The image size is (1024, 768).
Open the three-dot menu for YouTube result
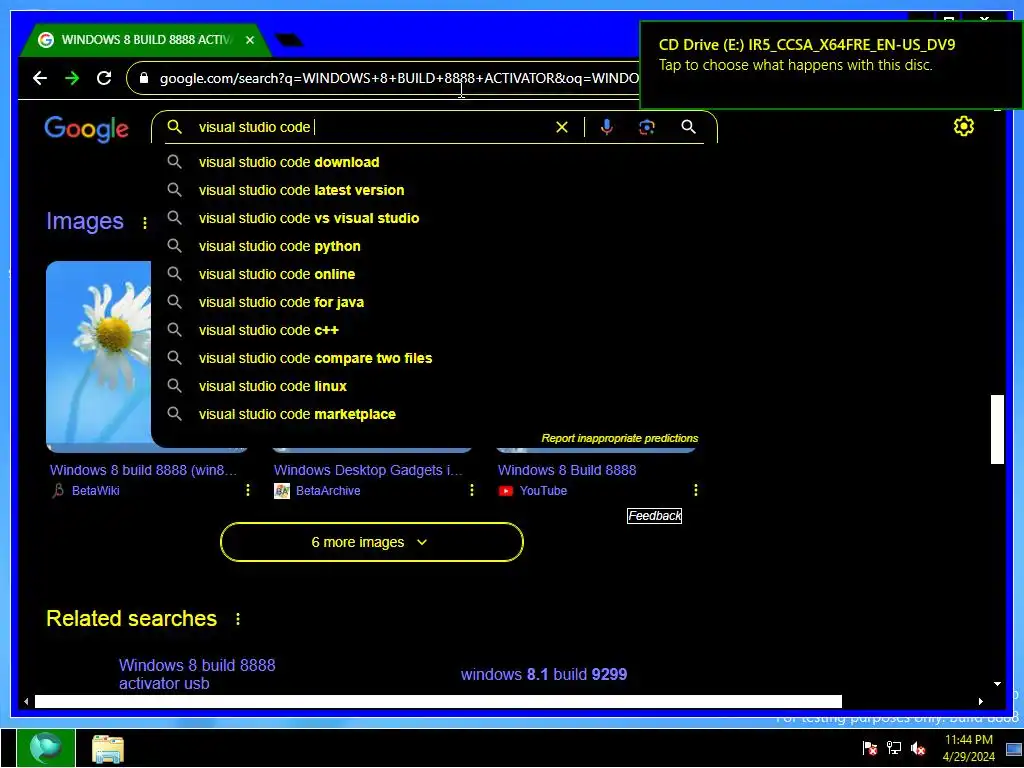coord(696,490)
